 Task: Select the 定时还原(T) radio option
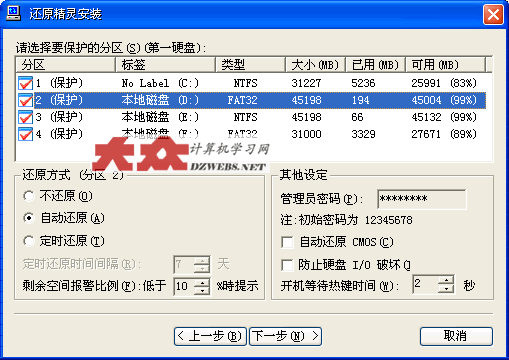tap(29, 241)
